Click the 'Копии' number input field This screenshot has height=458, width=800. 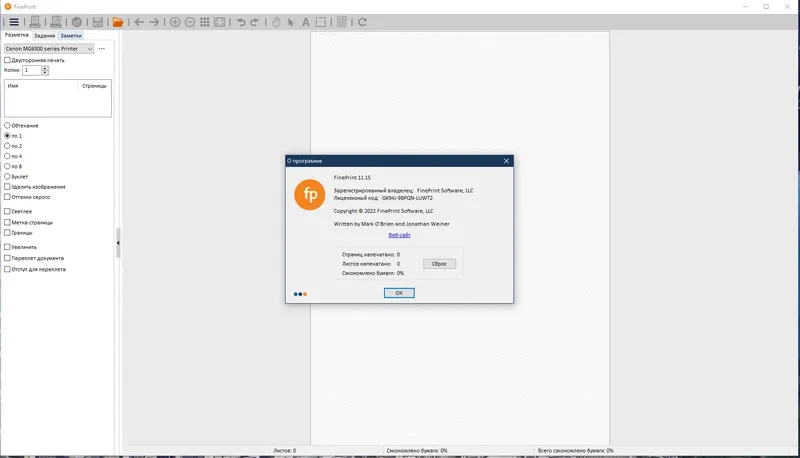(32, 70)
